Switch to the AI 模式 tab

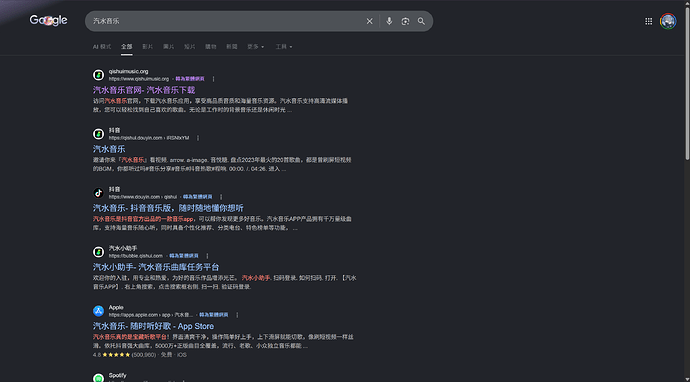click(x=102, y=47)
